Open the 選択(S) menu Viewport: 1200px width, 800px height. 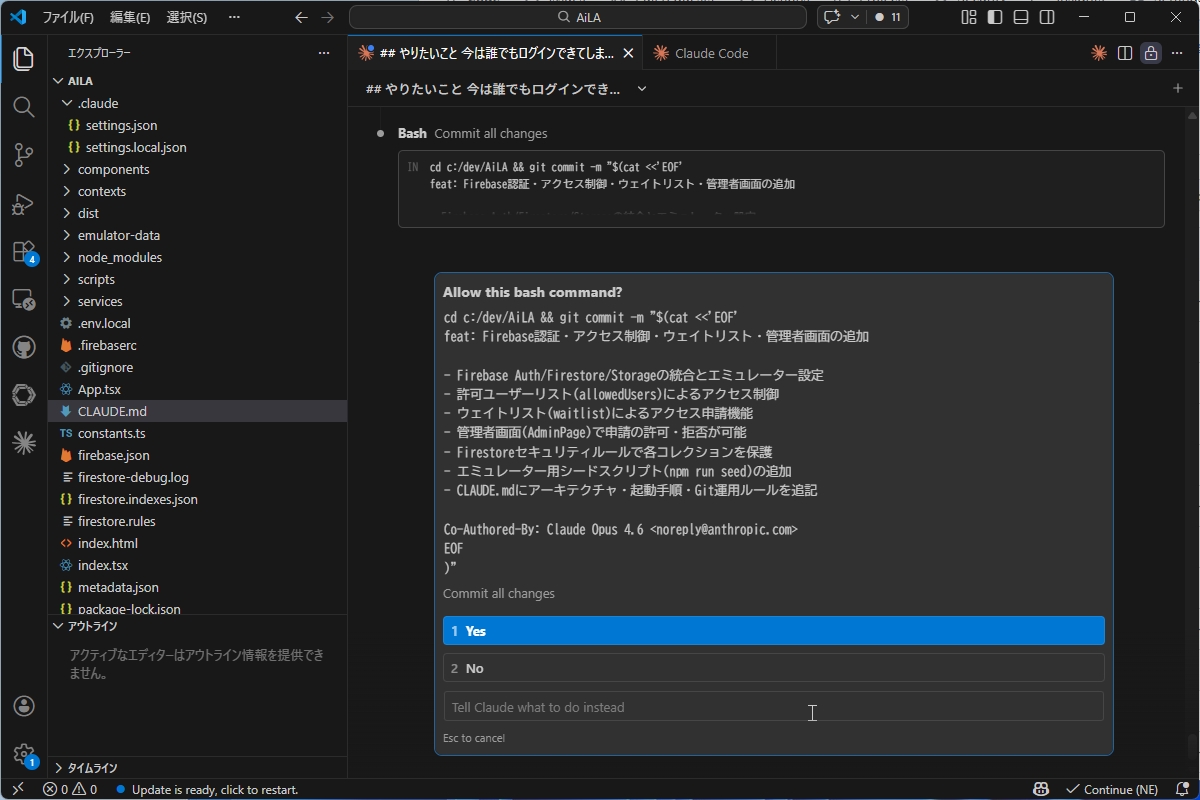tap(186, 17)
